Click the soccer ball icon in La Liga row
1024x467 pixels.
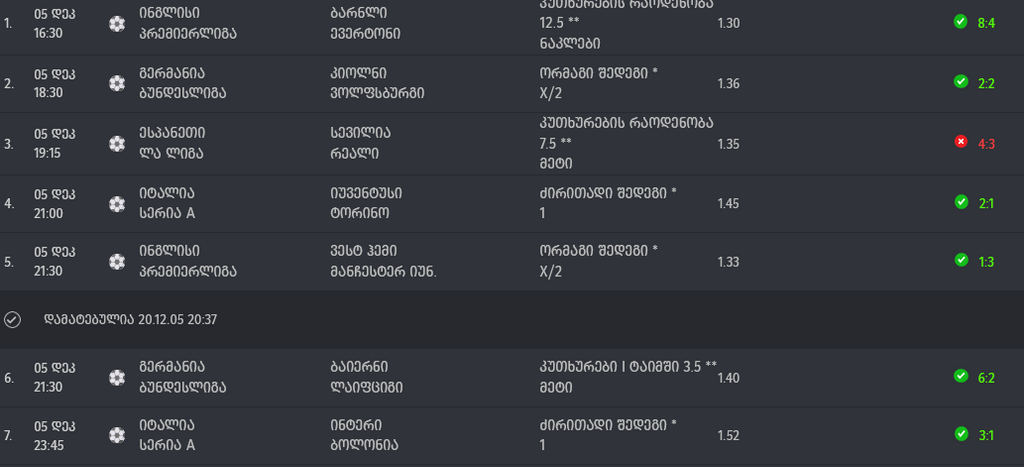coord(118,143)
